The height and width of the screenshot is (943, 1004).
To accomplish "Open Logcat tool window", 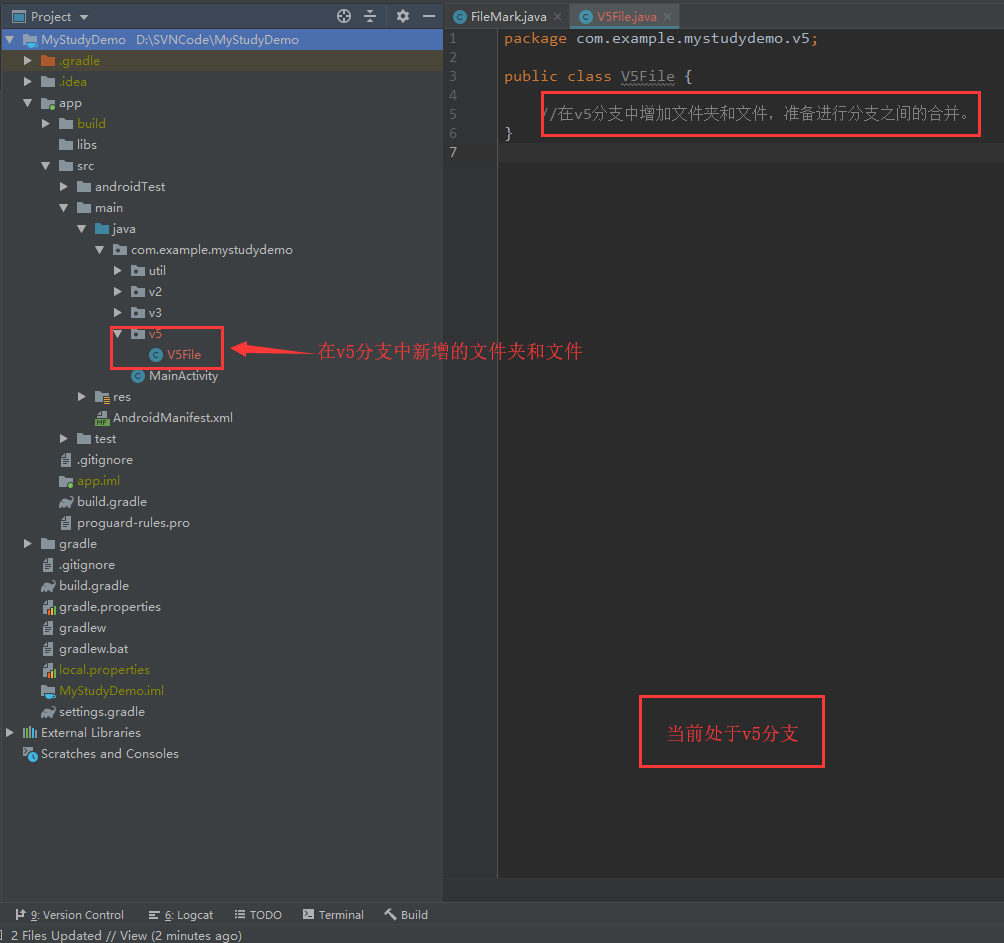I will 181,915.
